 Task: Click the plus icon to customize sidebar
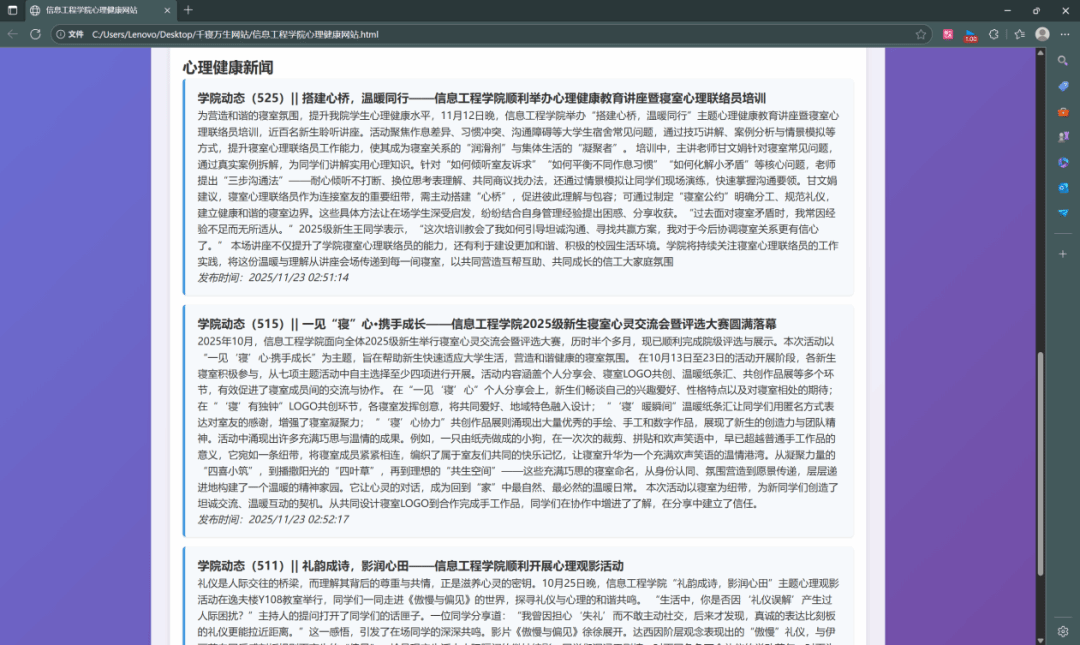(x=1063, y=254)
